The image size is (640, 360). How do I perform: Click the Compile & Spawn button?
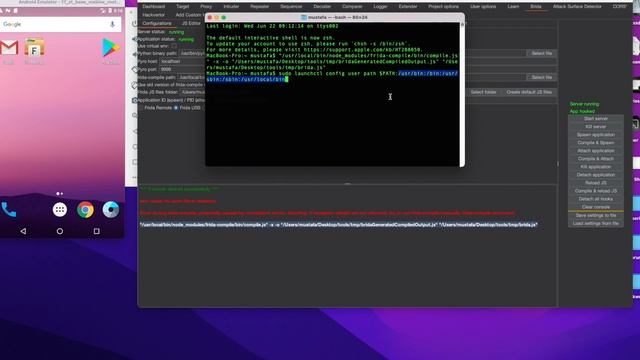click(596, 143)
